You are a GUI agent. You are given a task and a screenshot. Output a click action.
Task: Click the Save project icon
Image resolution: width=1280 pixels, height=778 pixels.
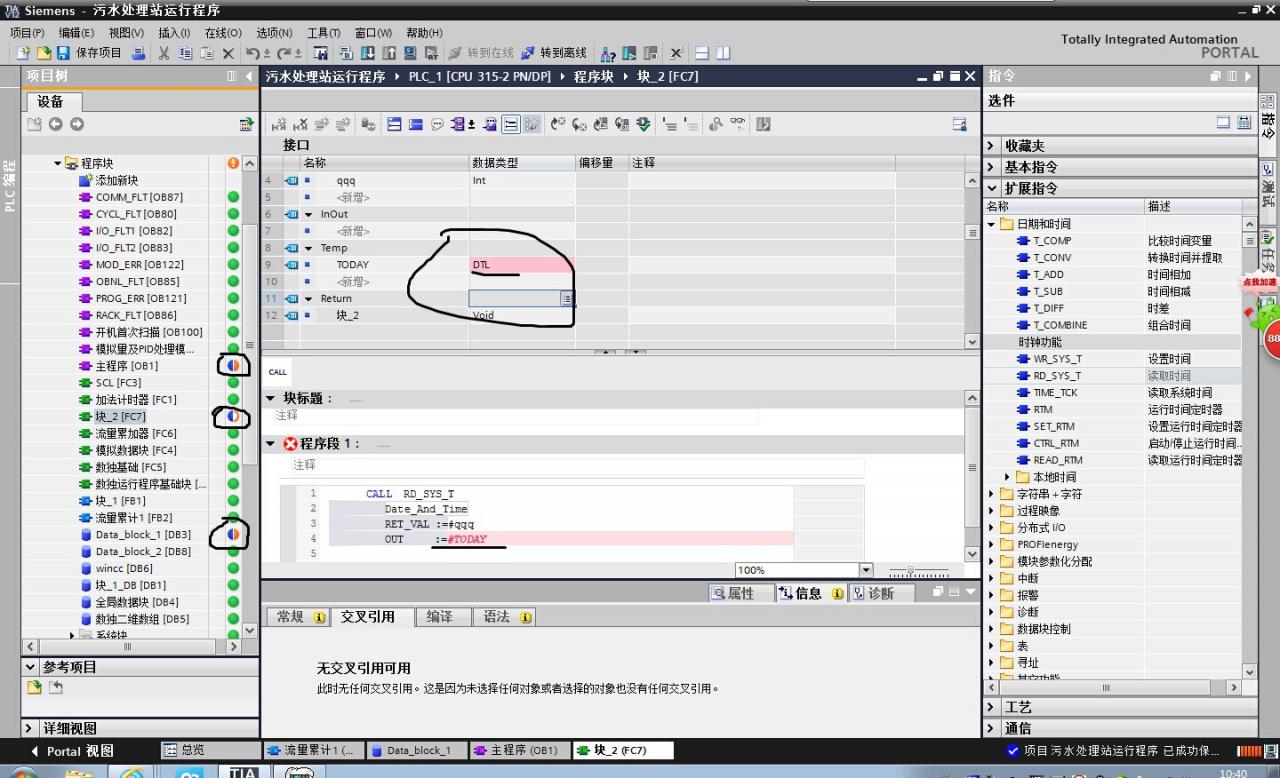(63, 53)
